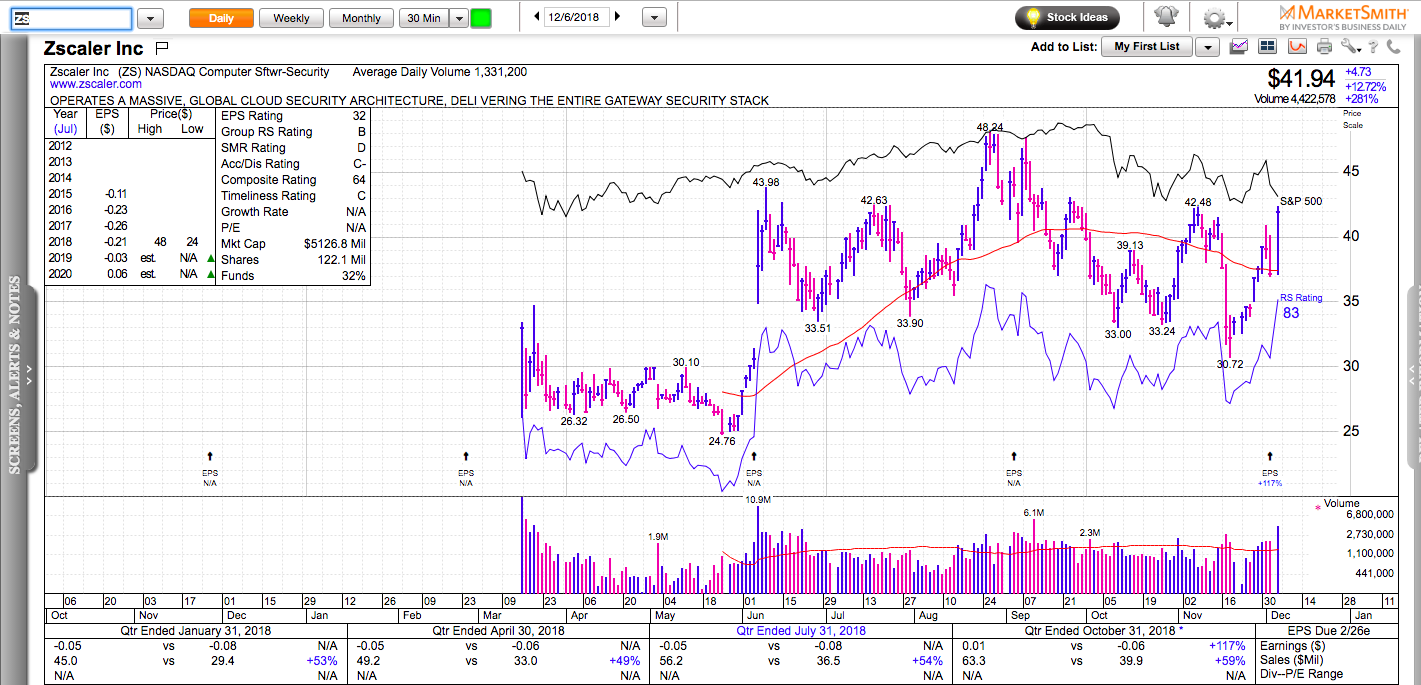Click the 24.76 low price label
1421x685 pixels.
(x=721, y=441)
